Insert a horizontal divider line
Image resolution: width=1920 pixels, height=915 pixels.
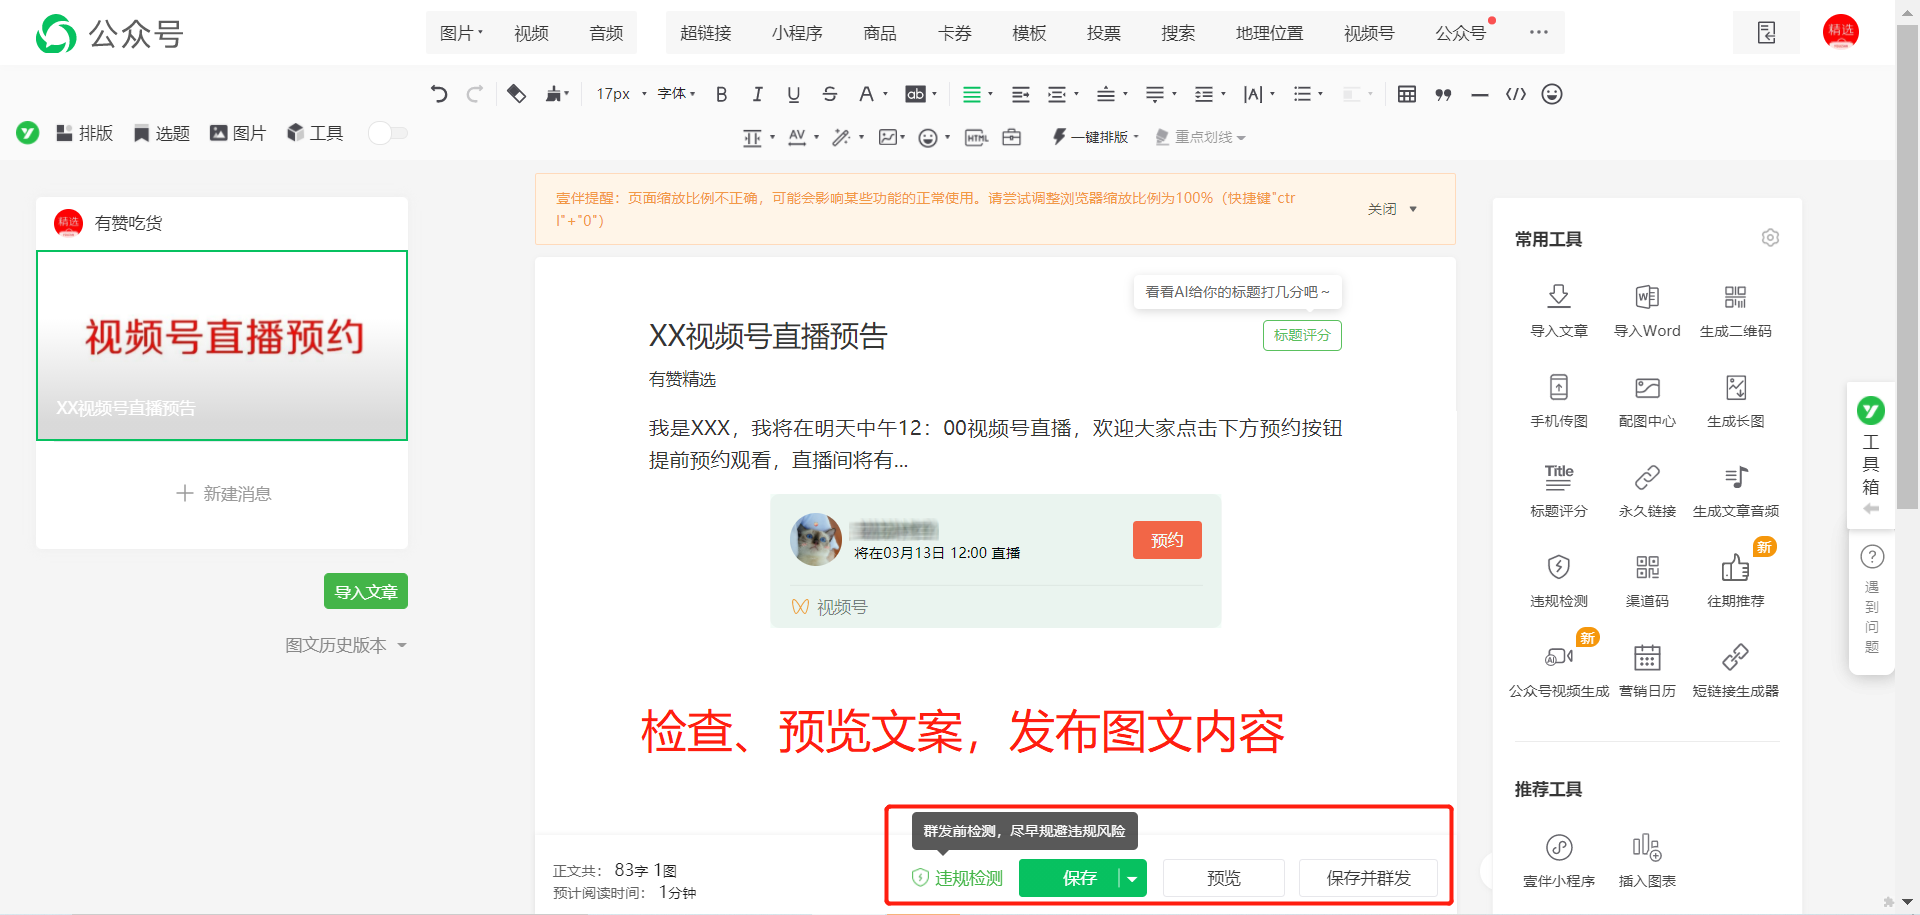pos(1480,94)
